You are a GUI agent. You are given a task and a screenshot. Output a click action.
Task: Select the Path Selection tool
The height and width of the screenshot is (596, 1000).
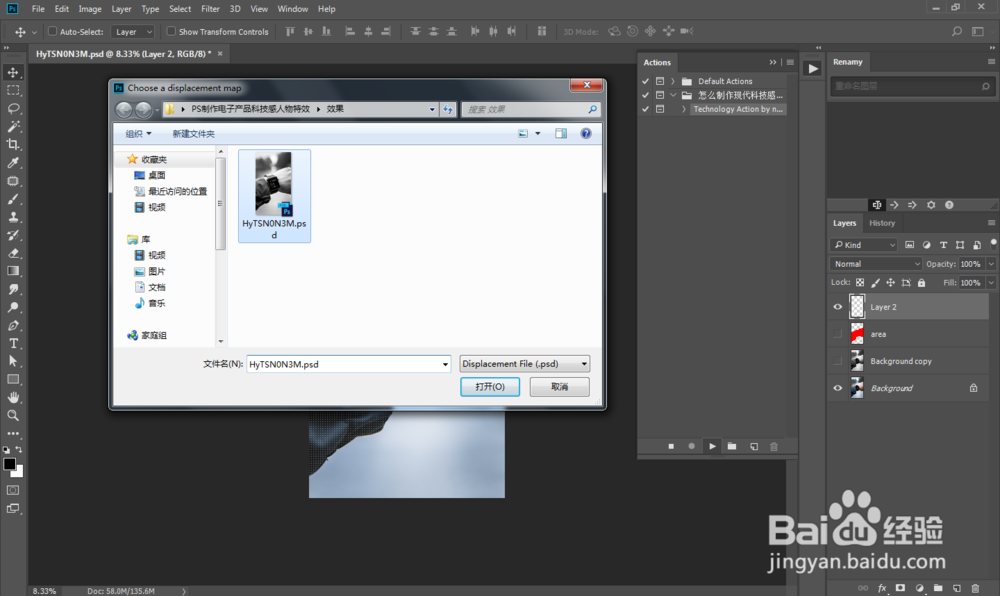click(13, 361)
